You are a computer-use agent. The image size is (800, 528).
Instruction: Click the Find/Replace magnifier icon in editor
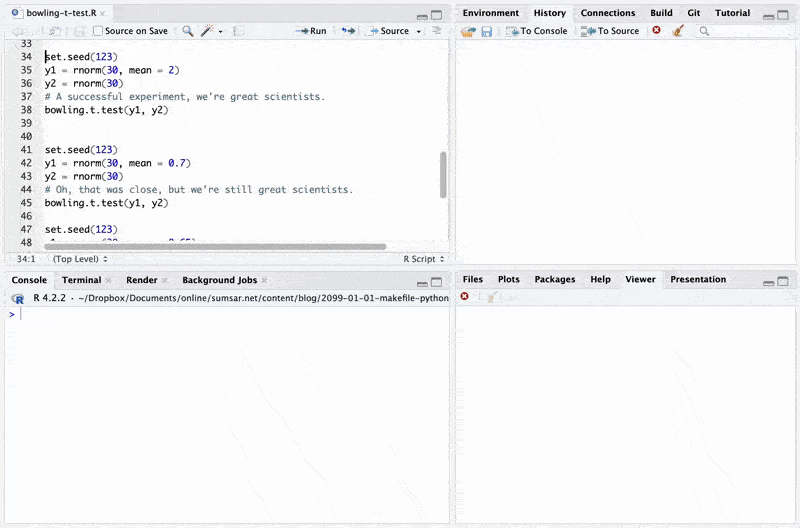(188, 31)
